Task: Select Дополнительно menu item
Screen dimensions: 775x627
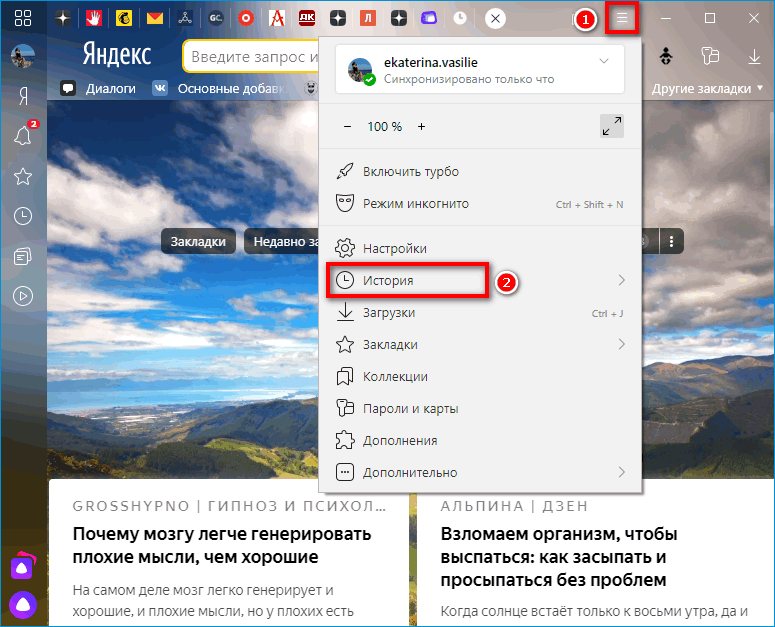Action: click(480, 472)
